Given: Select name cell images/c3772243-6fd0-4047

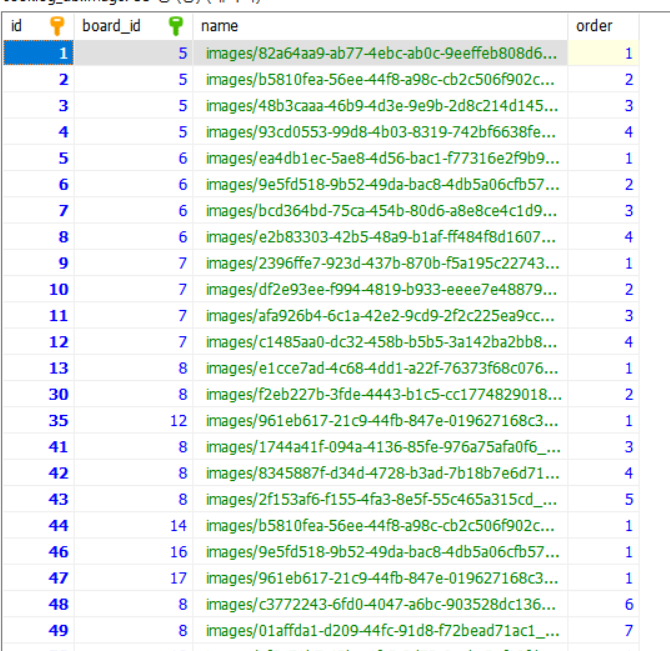Looking at the screenshot, I should click(x=380, y=604).
